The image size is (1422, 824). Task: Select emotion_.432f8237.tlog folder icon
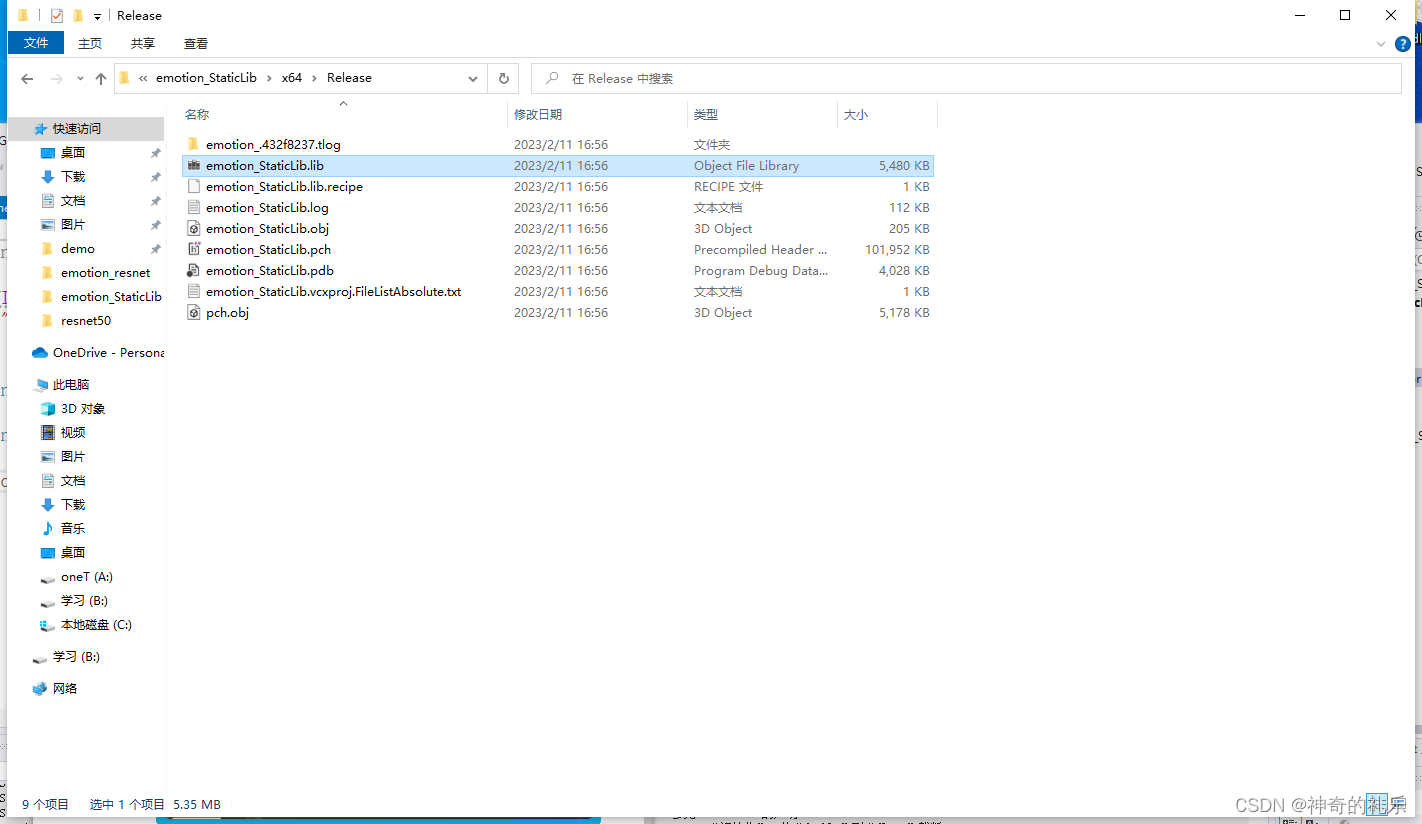pos(194,144)
